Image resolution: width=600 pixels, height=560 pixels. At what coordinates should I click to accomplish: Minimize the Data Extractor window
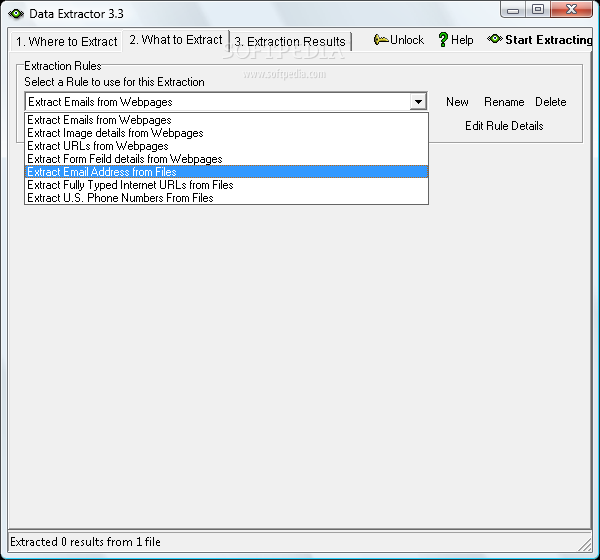(x=513, y=10)
